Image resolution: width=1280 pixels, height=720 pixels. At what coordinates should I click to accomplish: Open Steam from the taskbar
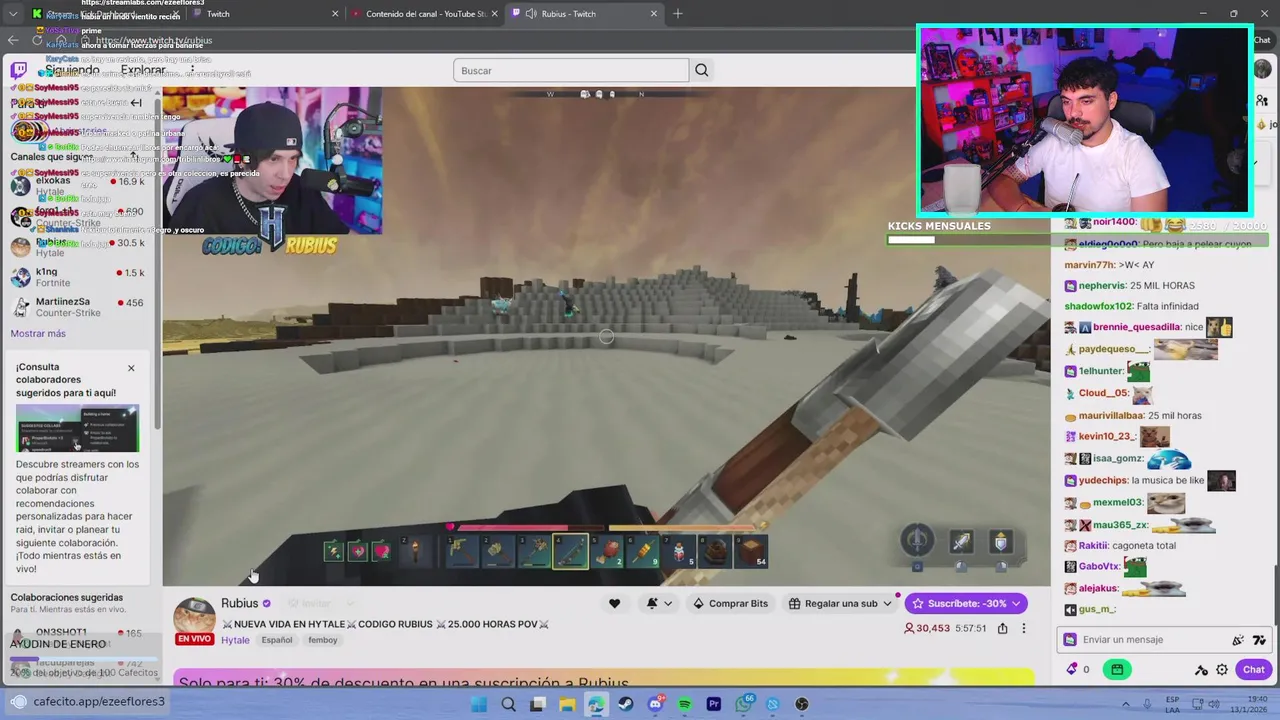pyautogui.click(x=625, y=704)
